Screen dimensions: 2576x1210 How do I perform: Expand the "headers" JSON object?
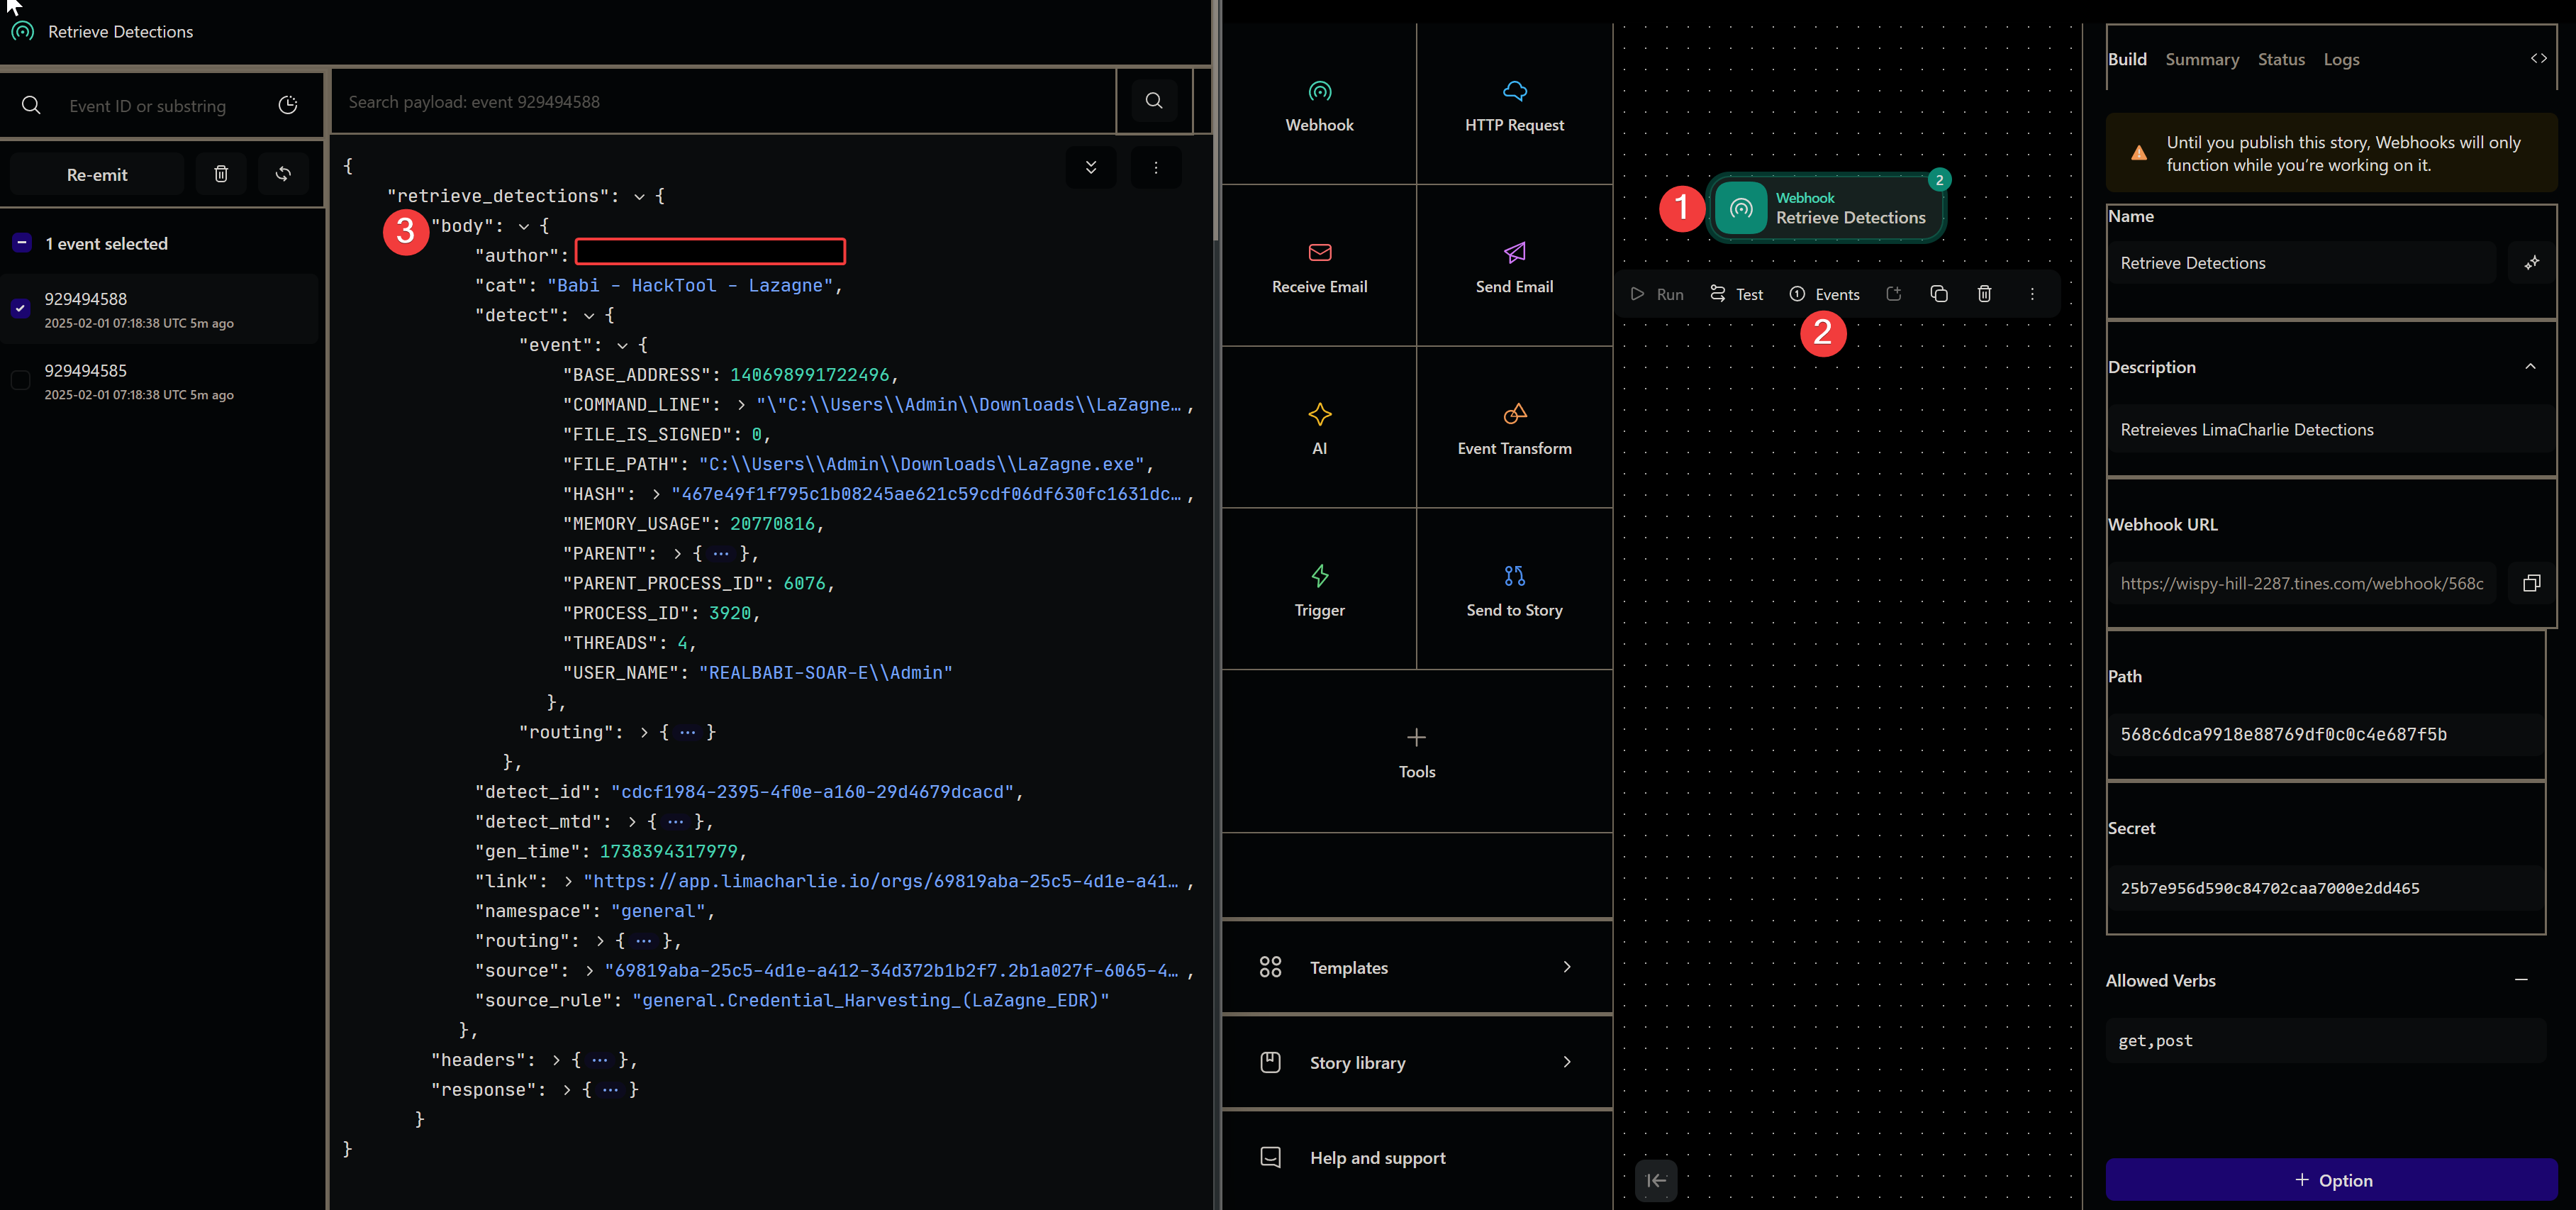click(556, 1060)
